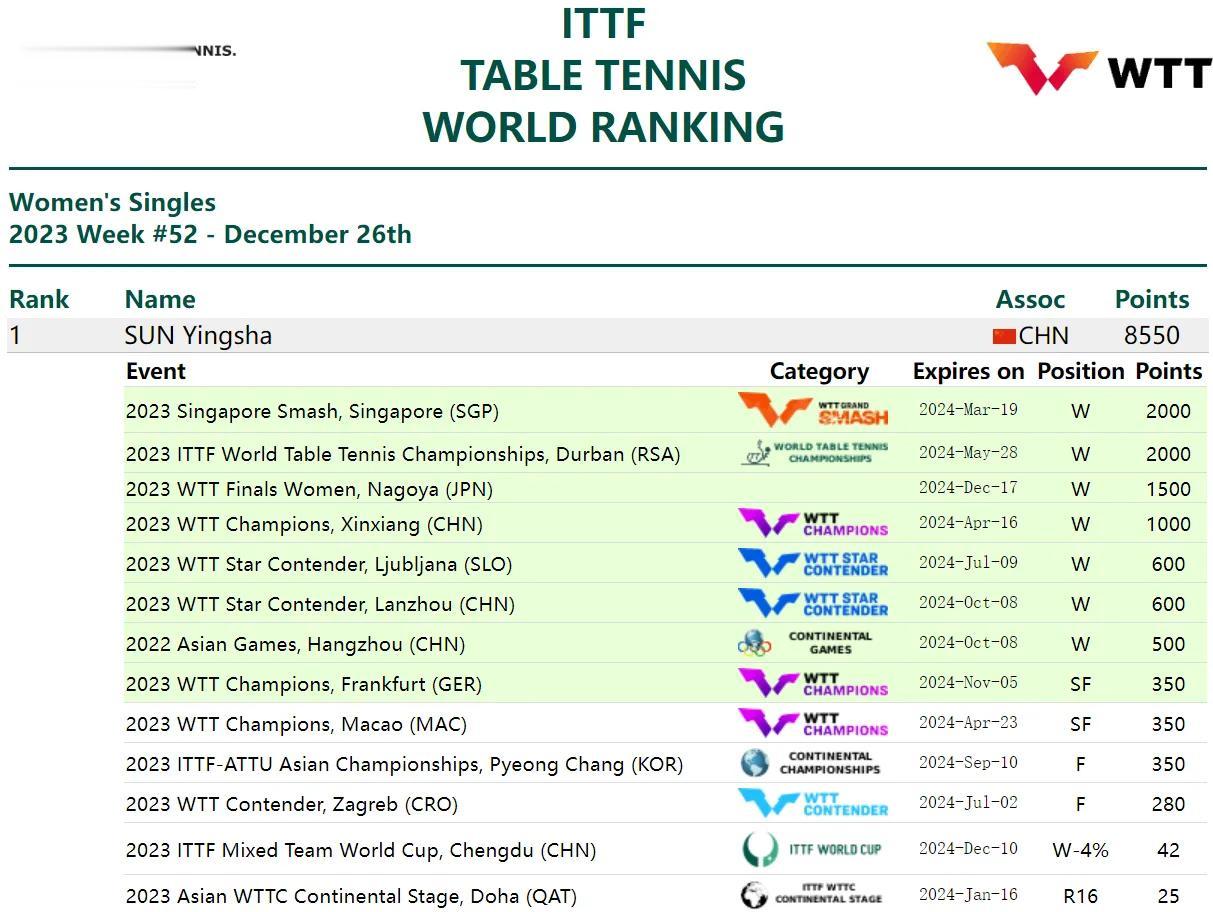Viewport: 1213px width, 912px height.
Task: Click 2023 WTT Champions, Xinxiang (CHN) event
Action: pos(304,524)
